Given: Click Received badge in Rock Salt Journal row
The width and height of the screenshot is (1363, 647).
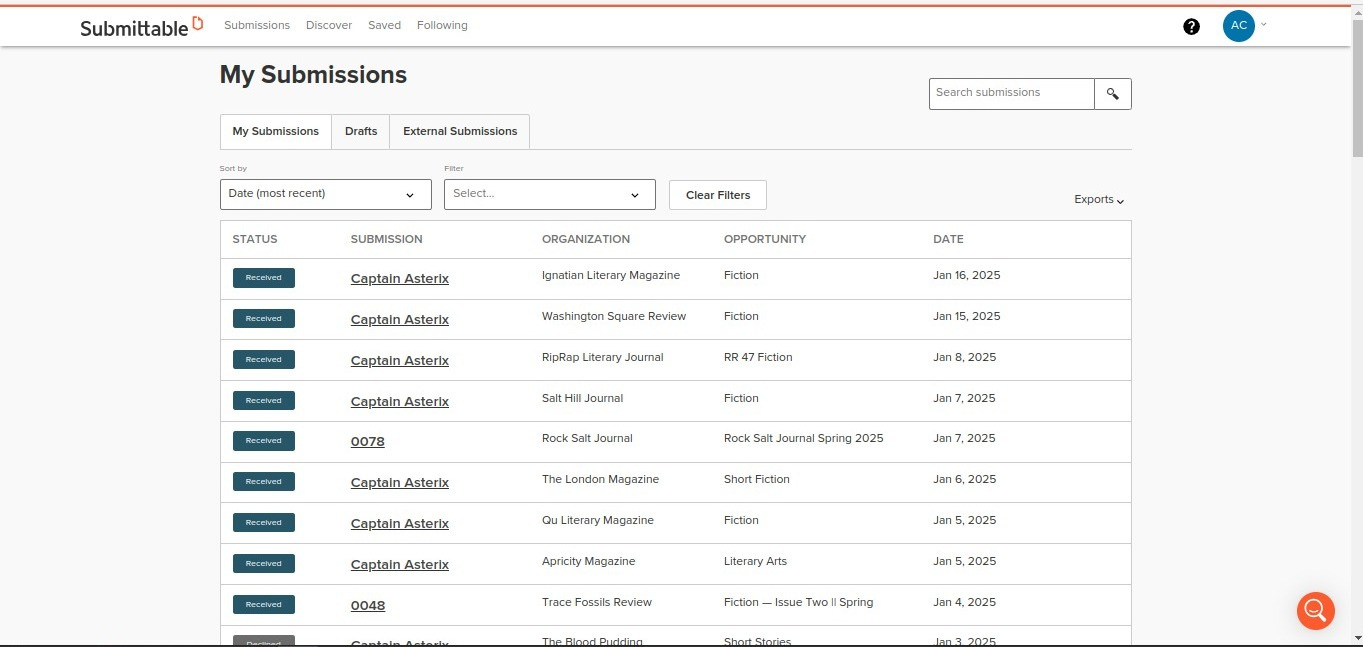Looking at the screenshot, I should click(x=264, y=441).
